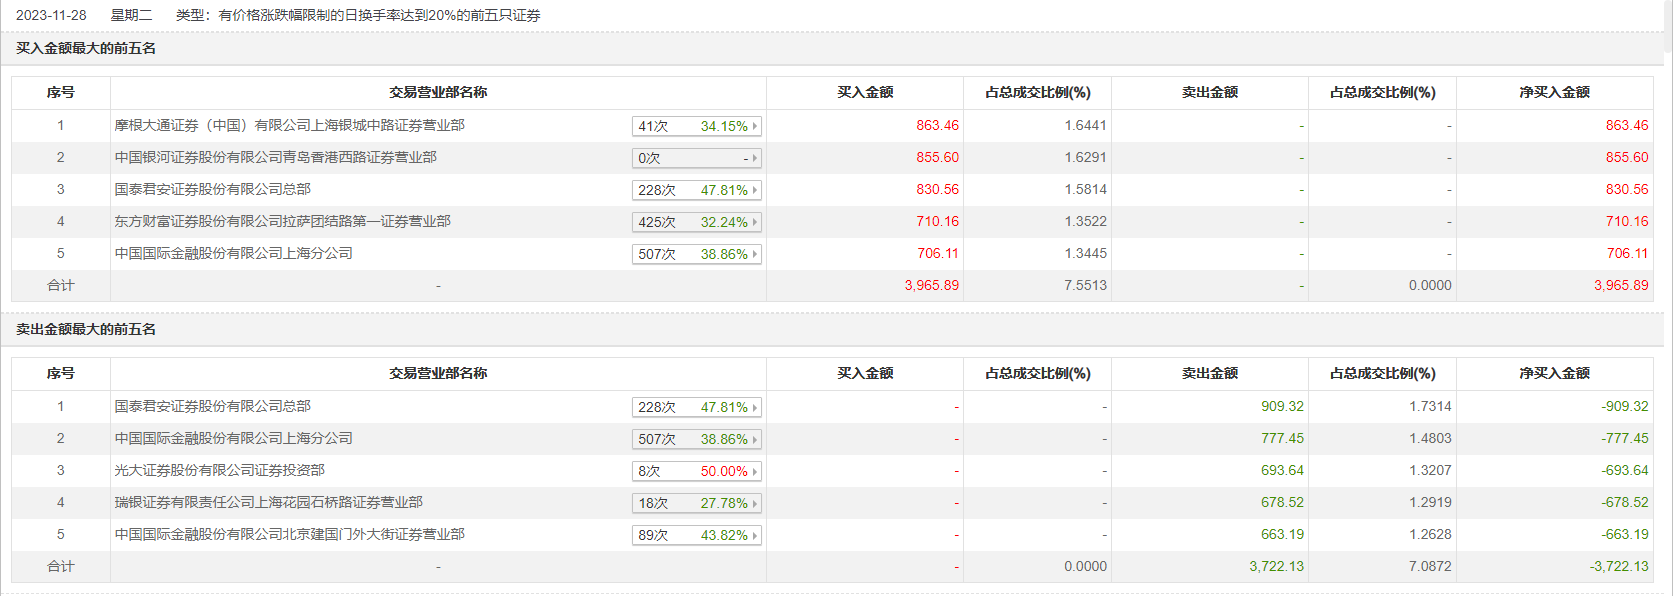Click 净买入金额 column header in the sell table
This screenshot has height=596, width=1673.
[1554, 373]
